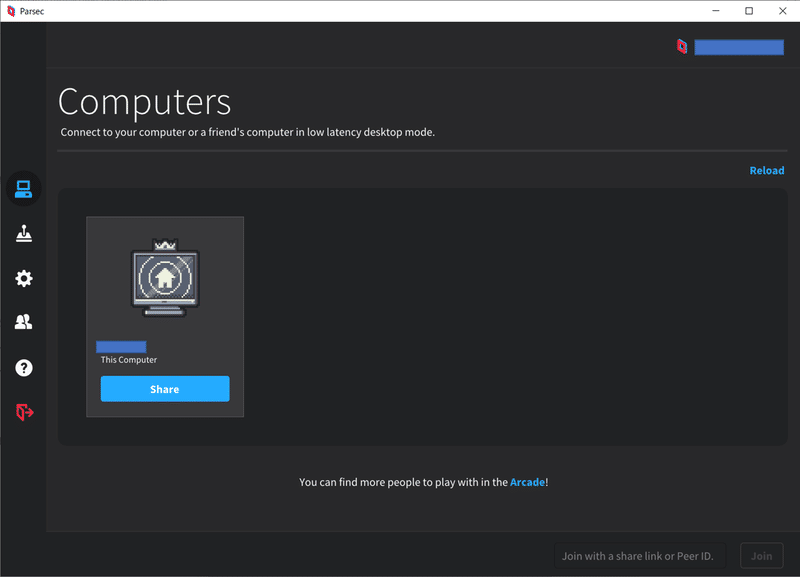Click the Join button
The height and width of the screenshot is (577, 800).
click(x=761, y=556)
